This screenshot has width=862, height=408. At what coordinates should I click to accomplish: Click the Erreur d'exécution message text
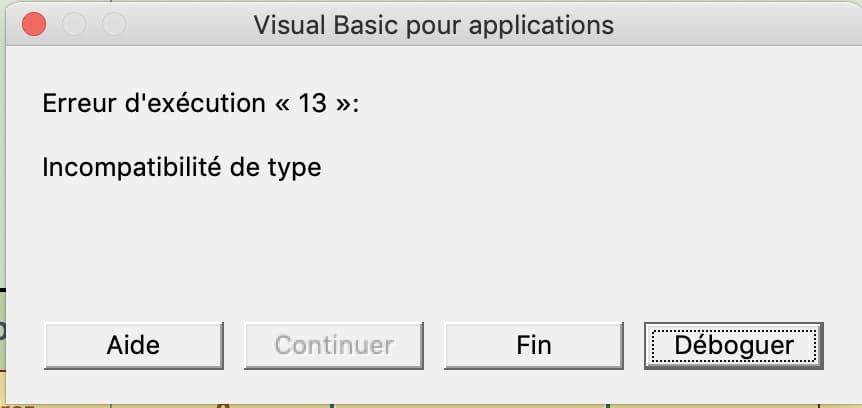200,103
